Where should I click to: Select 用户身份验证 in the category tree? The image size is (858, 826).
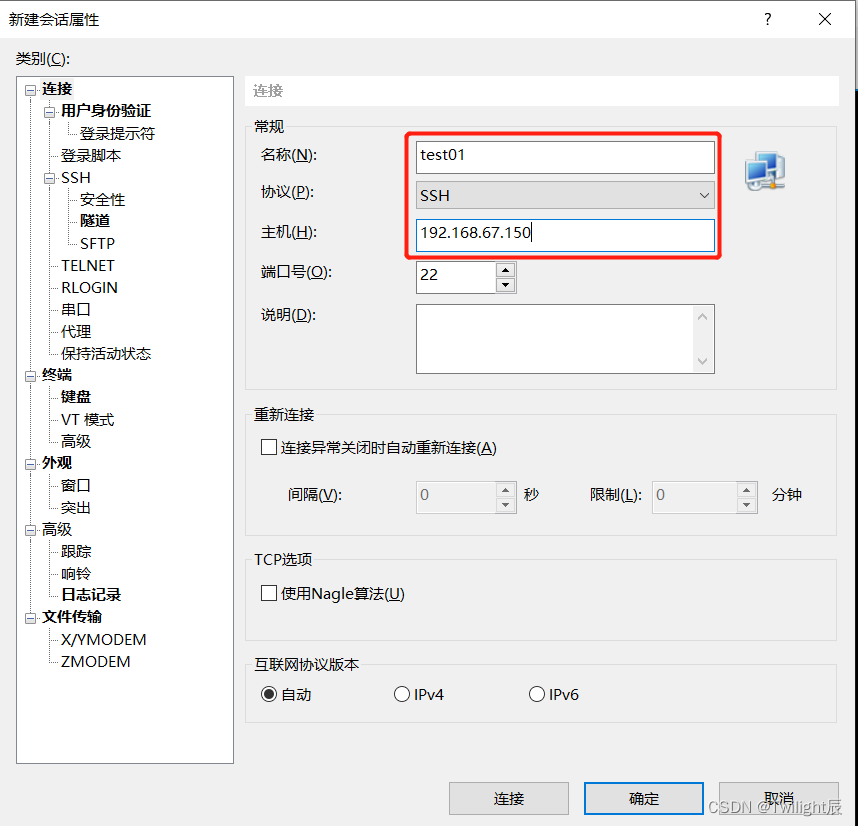[106, 111]
